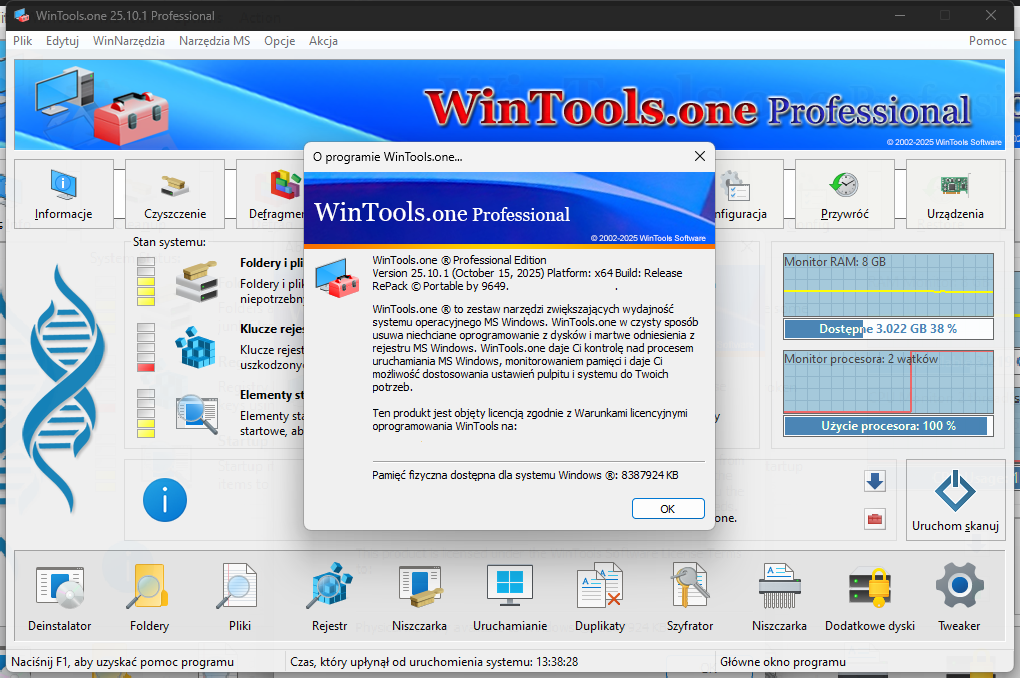
Task: Open the Akcja menu
Action: point(323,40)
